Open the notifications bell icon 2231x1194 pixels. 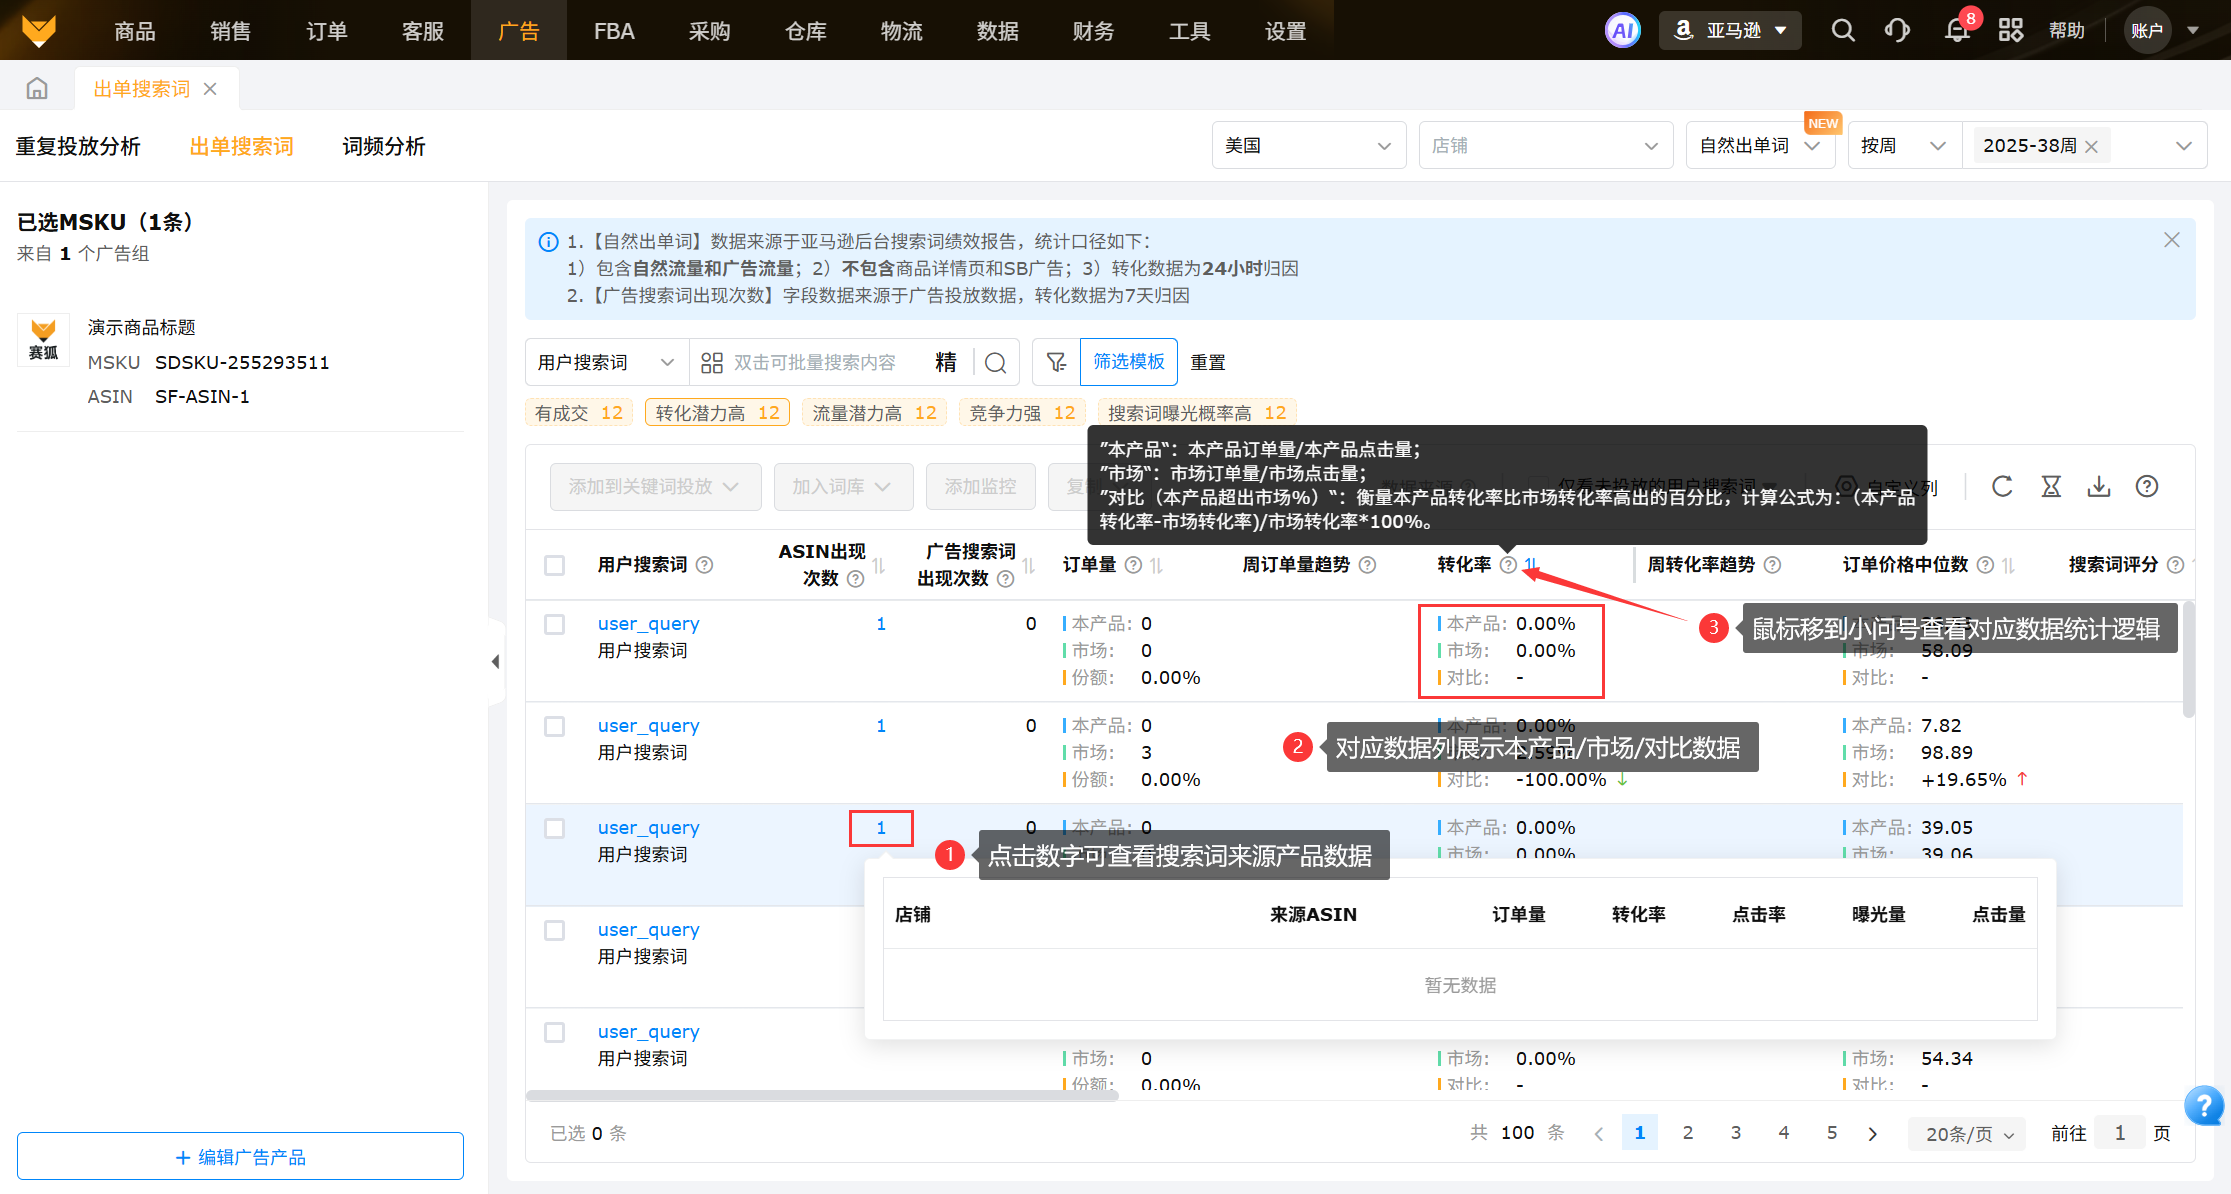point(1957,30)
